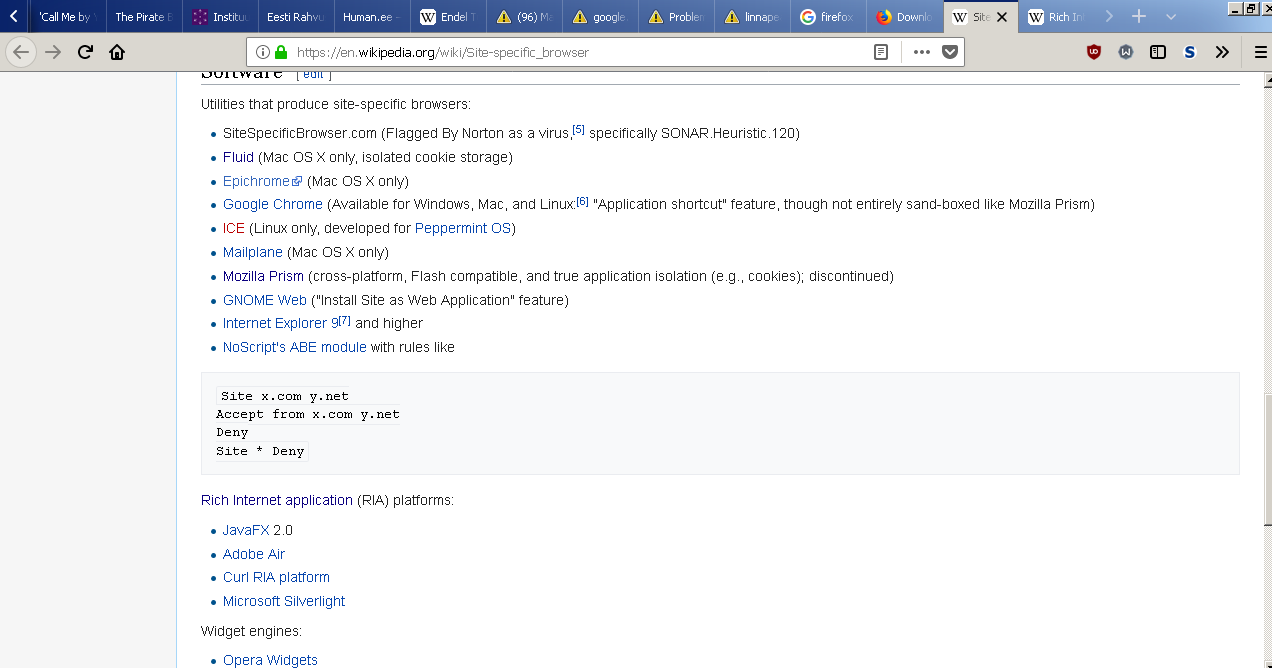
Task: Switch to The Pirate Bay tab
Action: coord(144,17)
